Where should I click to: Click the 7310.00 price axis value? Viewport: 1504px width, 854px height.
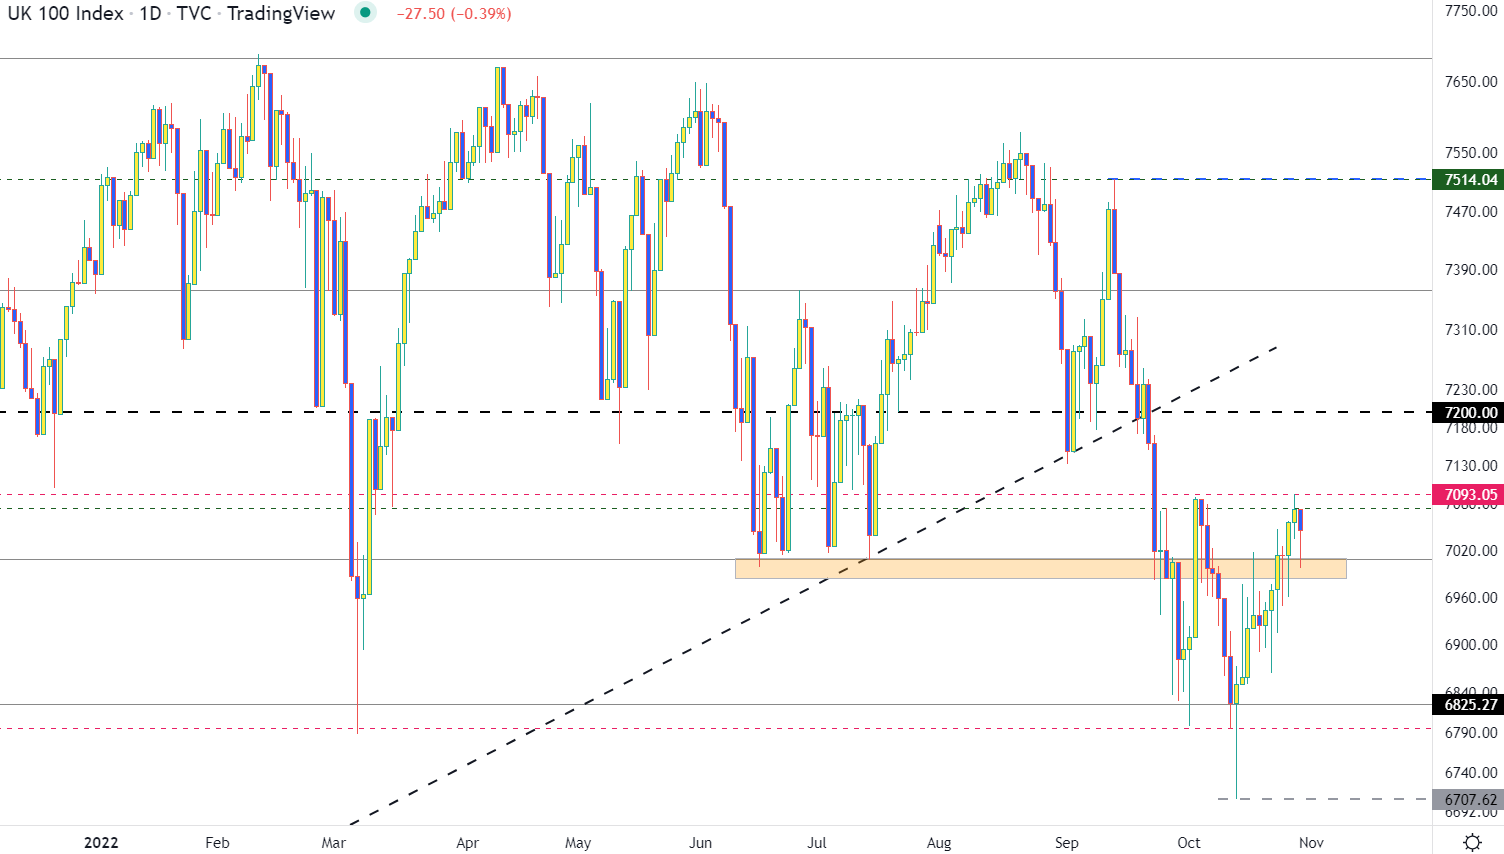click(x=1471, y=329)
